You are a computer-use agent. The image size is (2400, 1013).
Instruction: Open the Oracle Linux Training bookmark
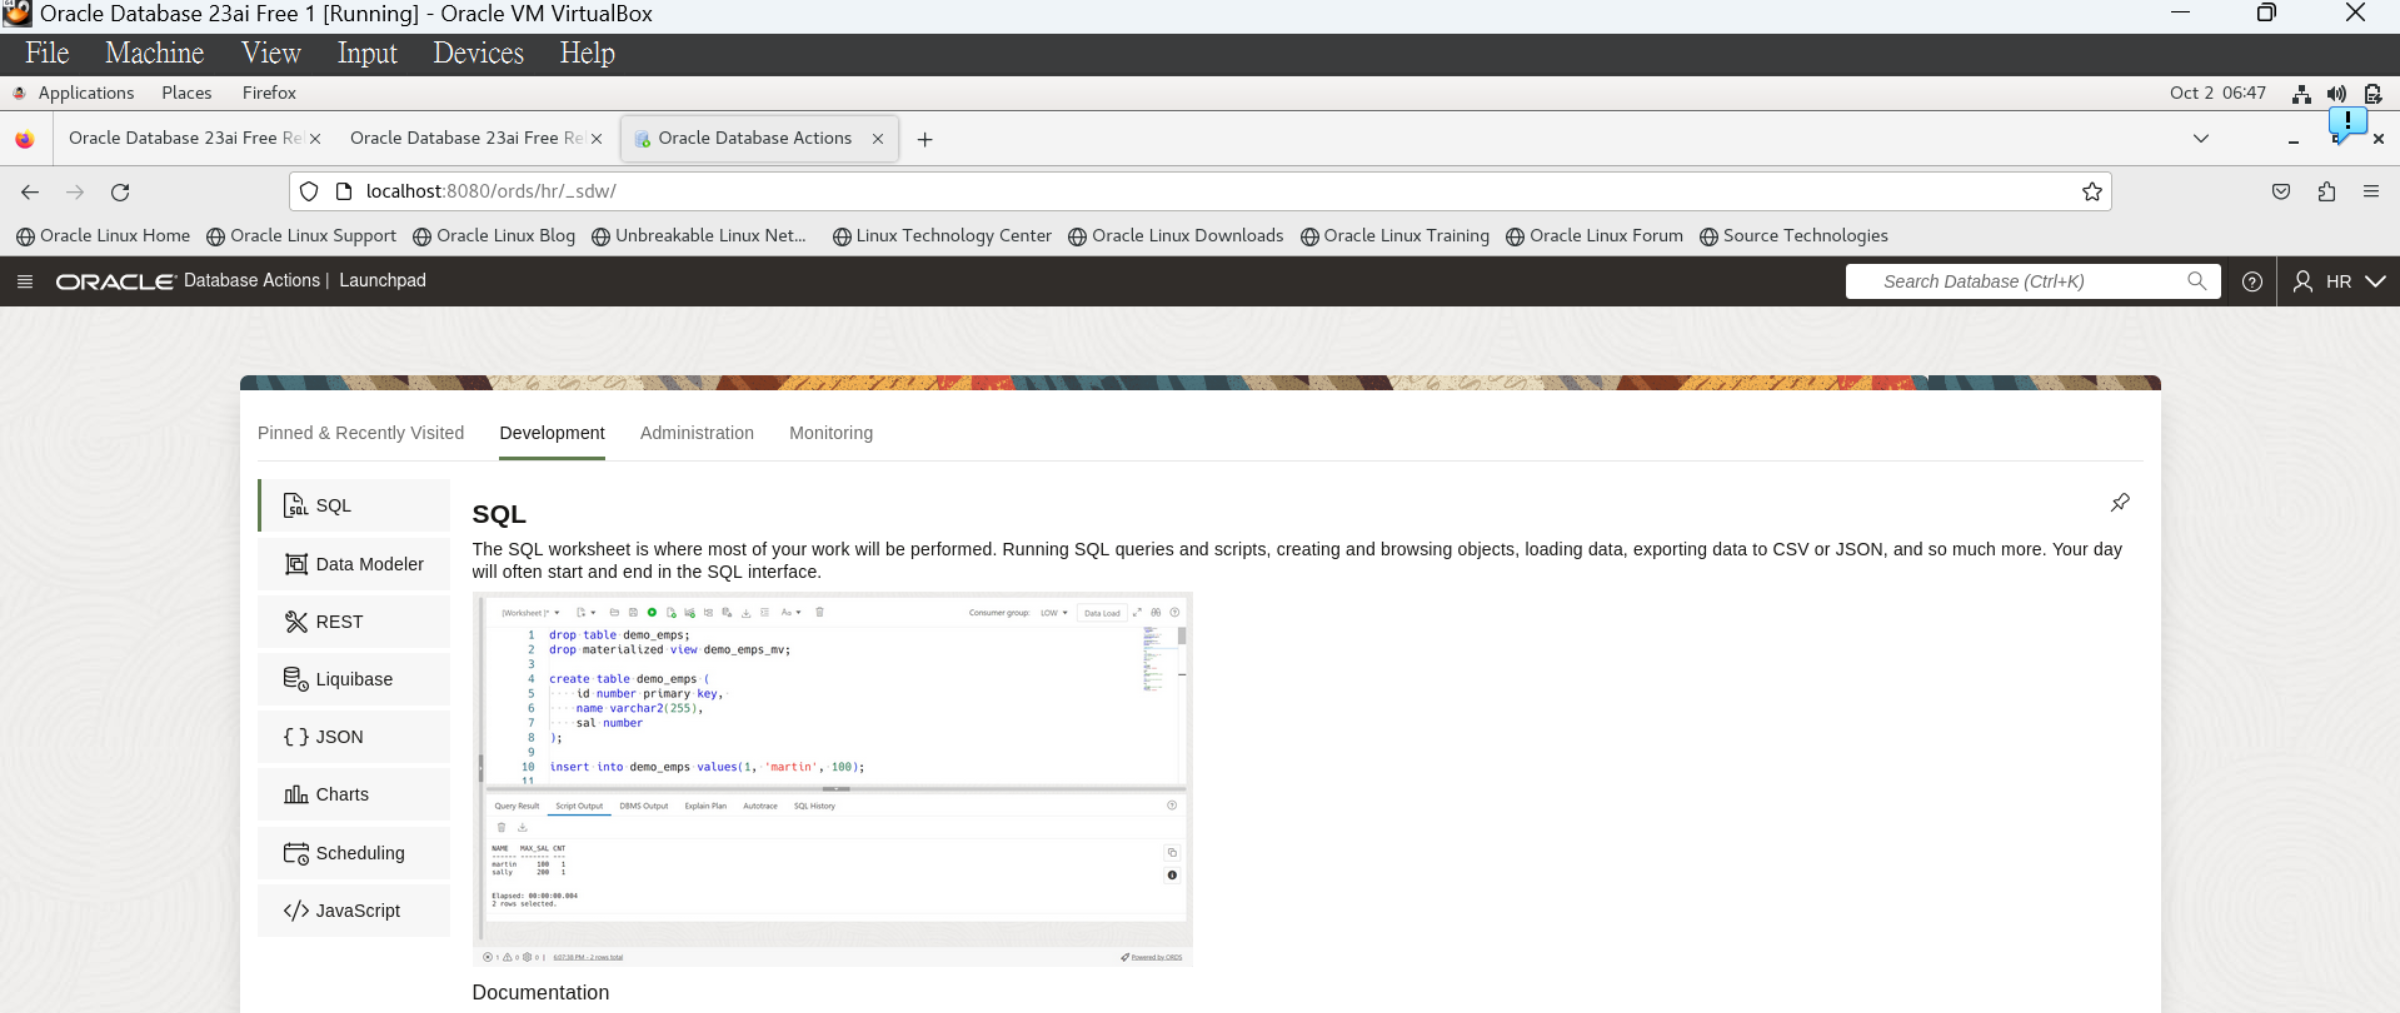(x=1395, y=236)
